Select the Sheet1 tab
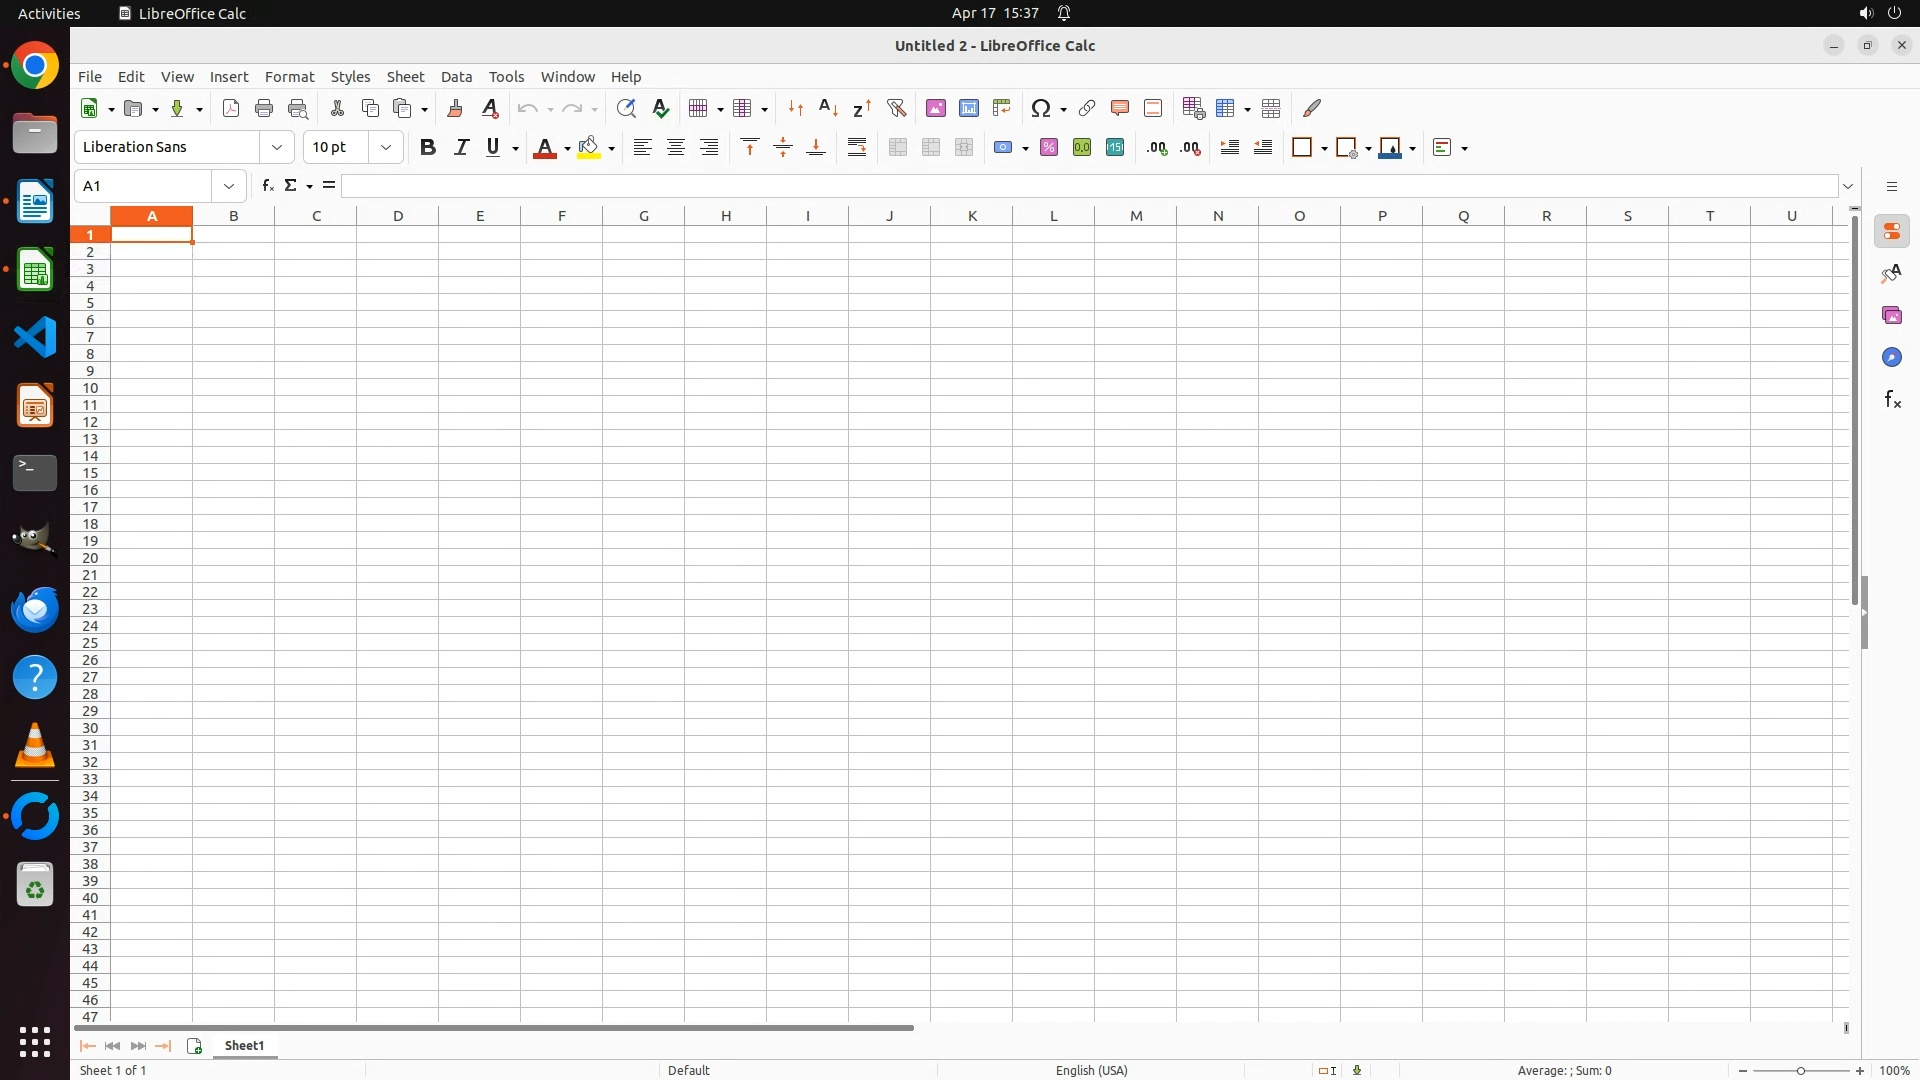 tap(244, 1045)
